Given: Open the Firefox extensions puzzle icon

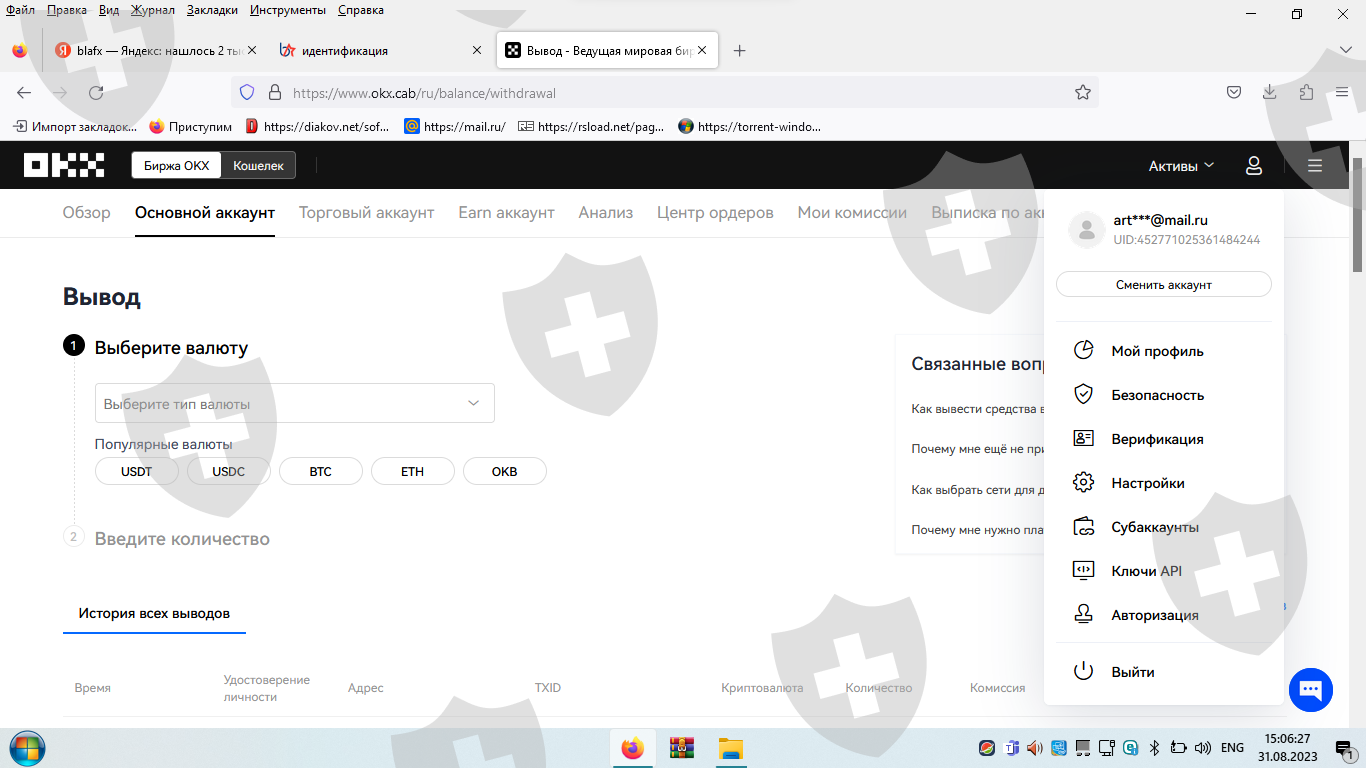Looking at the screenshot, I should [1306, 93].
